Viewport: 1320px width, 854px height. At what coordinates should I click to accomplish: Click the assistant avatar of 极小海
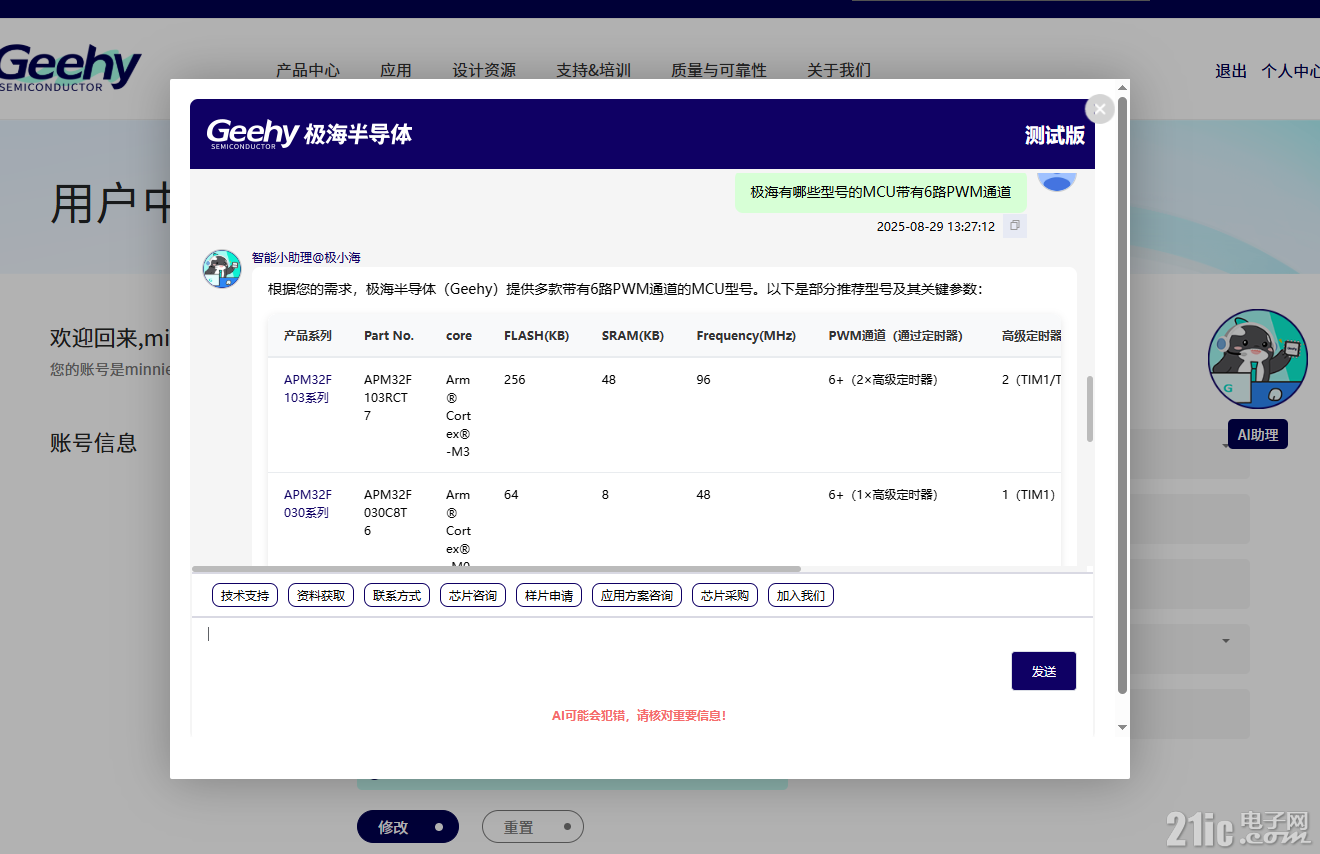pyautogui.click(x=222, y=269)
